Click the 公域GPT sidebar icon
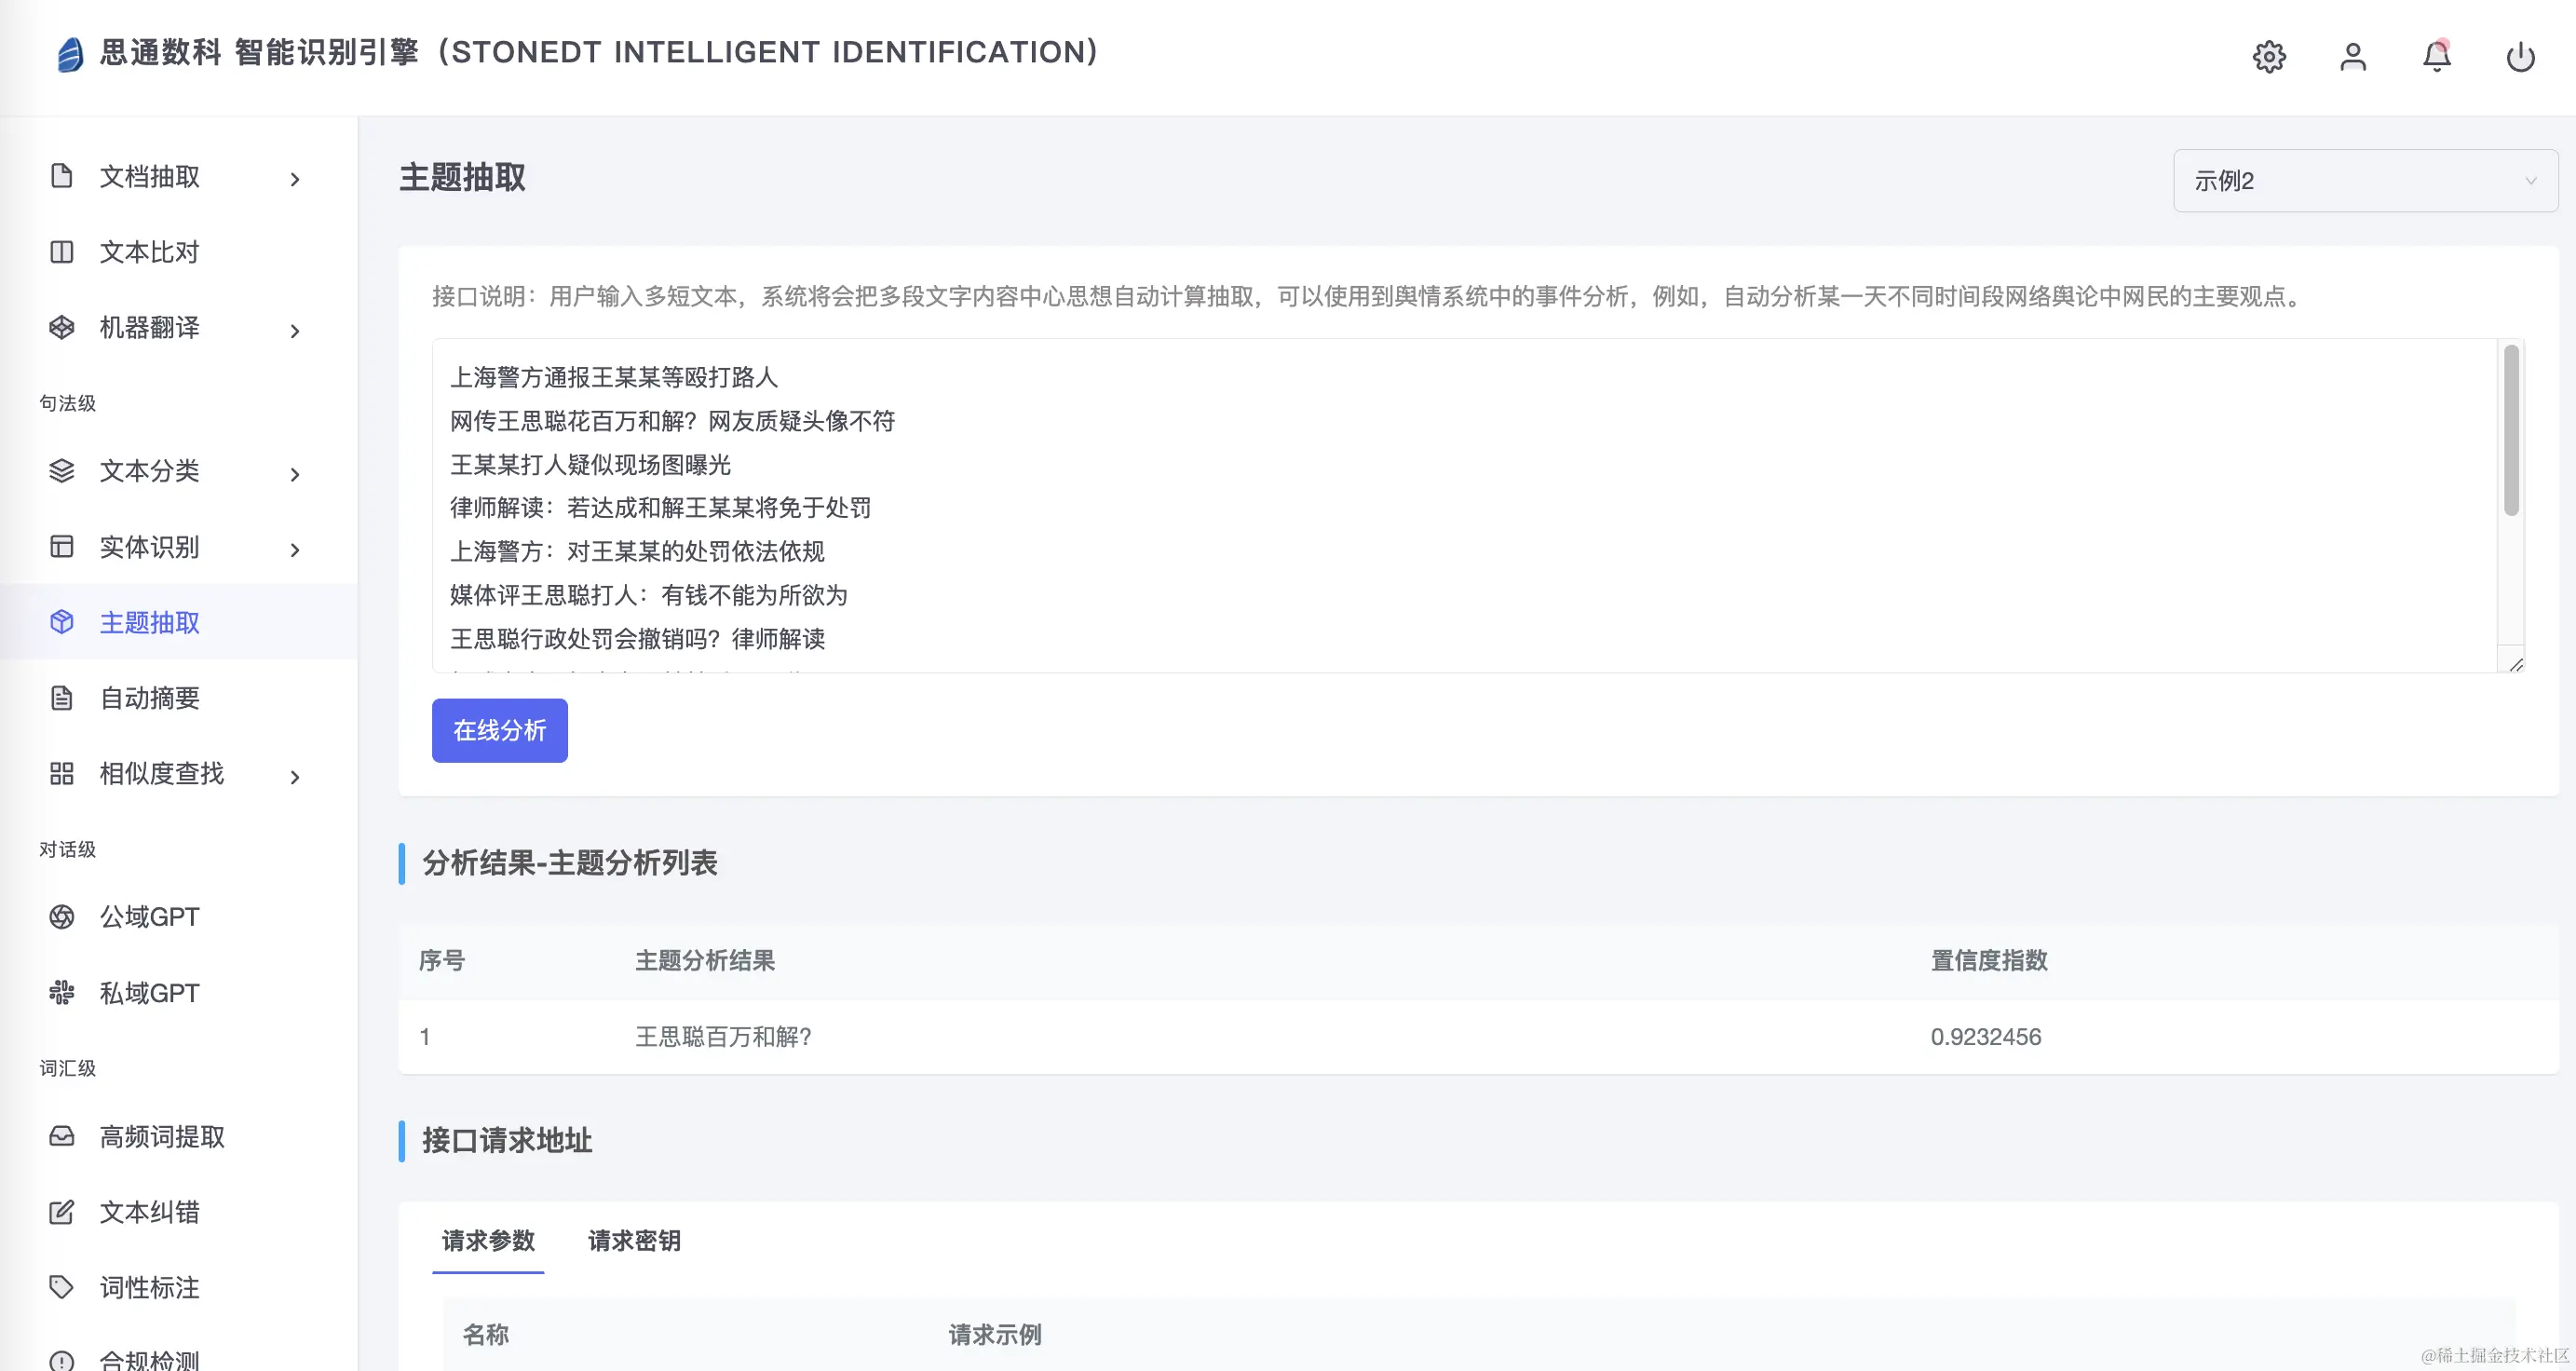The height and width of the screenshot is (1371, 2576). coord(62,916)
